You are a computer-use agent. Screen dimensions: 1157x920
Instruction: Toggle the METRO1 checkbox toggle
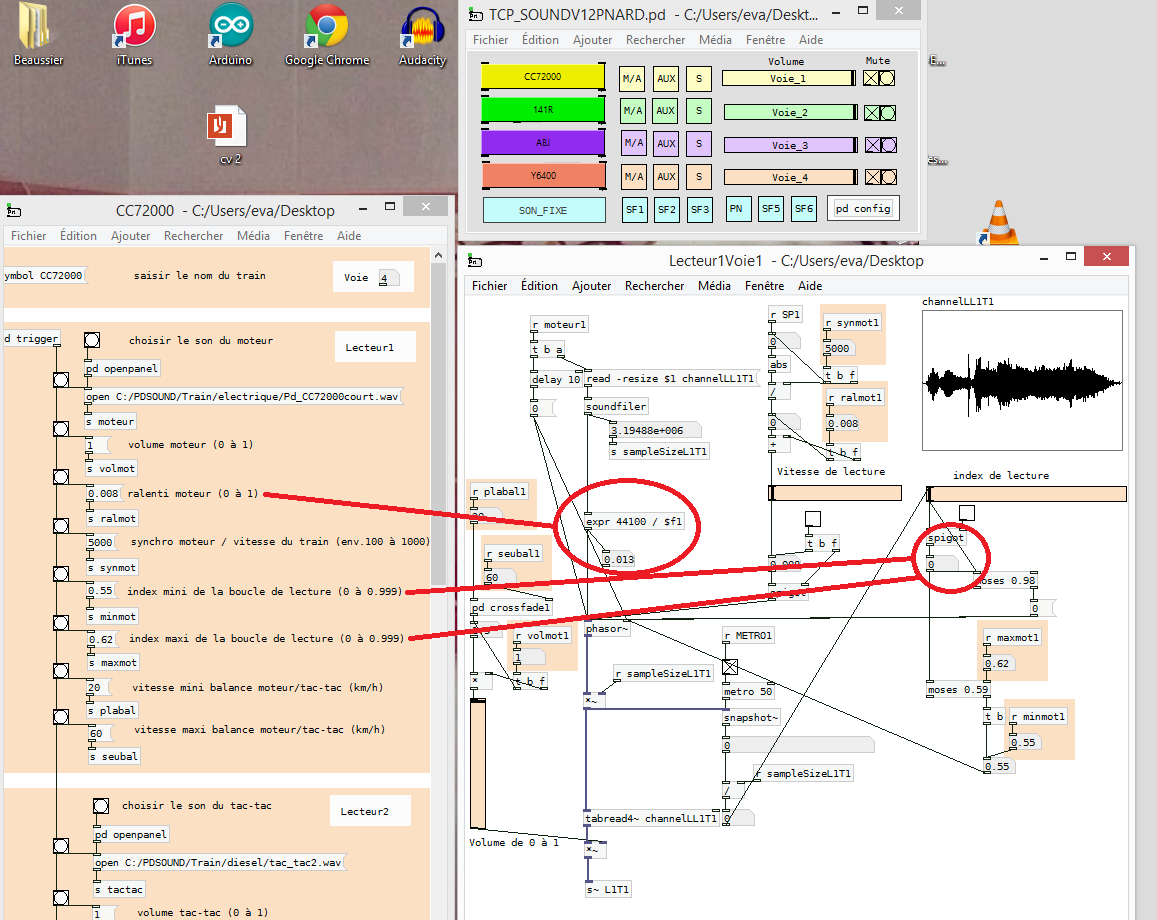(730, 667)
